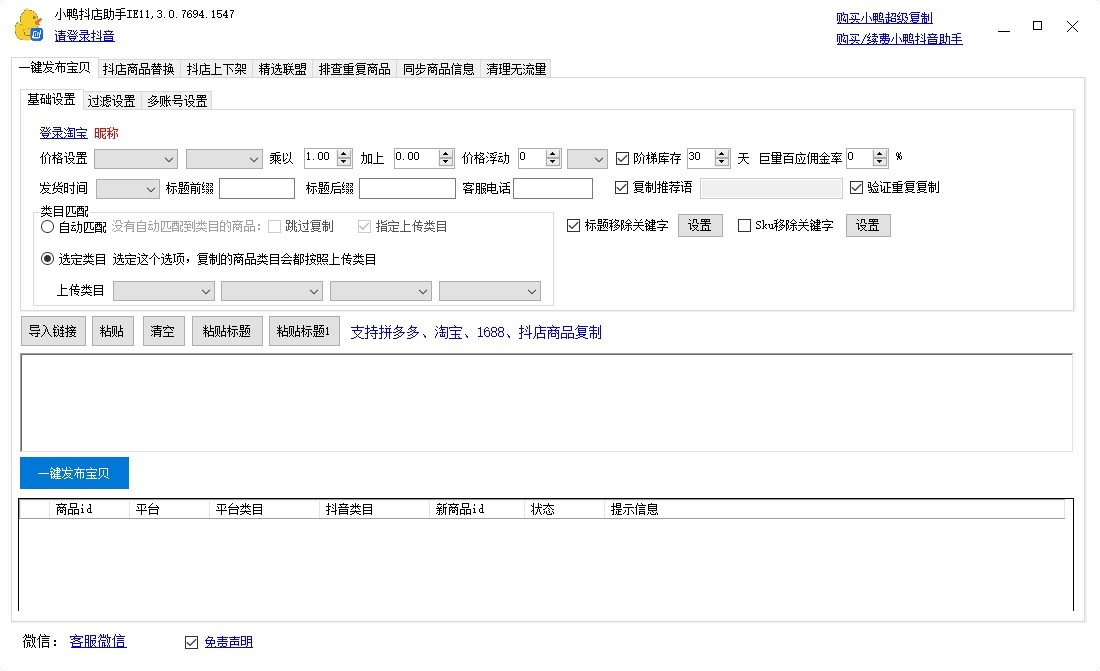Screen dimensions: 1100x671
Task: Toggle the 阶梯库存 checkbox
Action: tap(622, 159)
